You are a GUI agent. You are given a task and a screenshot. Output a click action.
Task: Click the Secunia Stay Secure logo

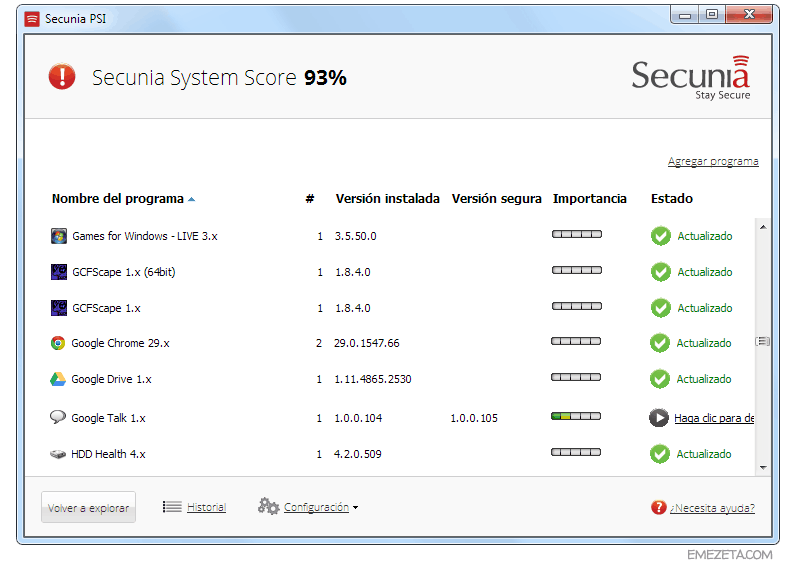pyautogui.click(x=691, y=78)
